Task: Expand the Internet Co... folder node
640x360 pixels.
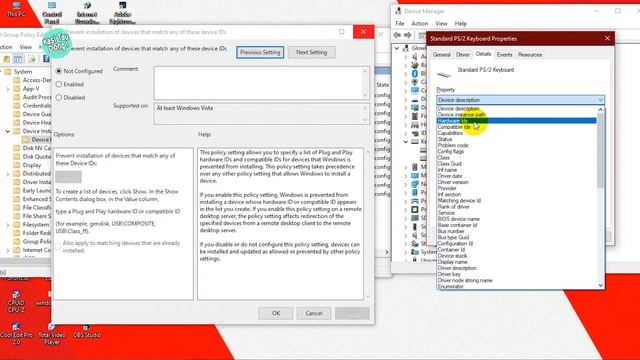Action: pyautogui.click(x=7, y=250)
